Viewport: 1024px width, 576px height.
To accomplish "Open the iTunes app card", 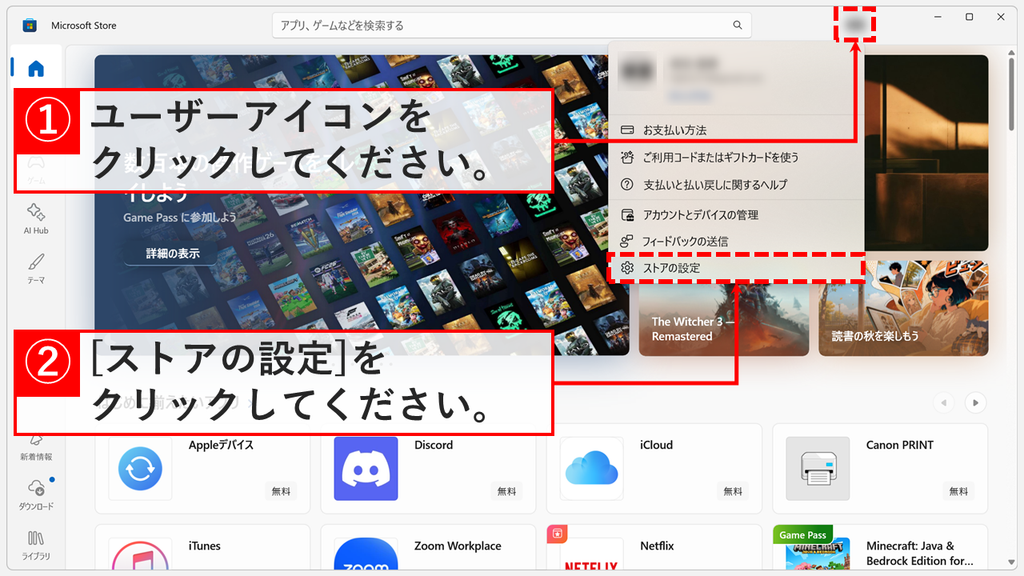I will (202, 547).
